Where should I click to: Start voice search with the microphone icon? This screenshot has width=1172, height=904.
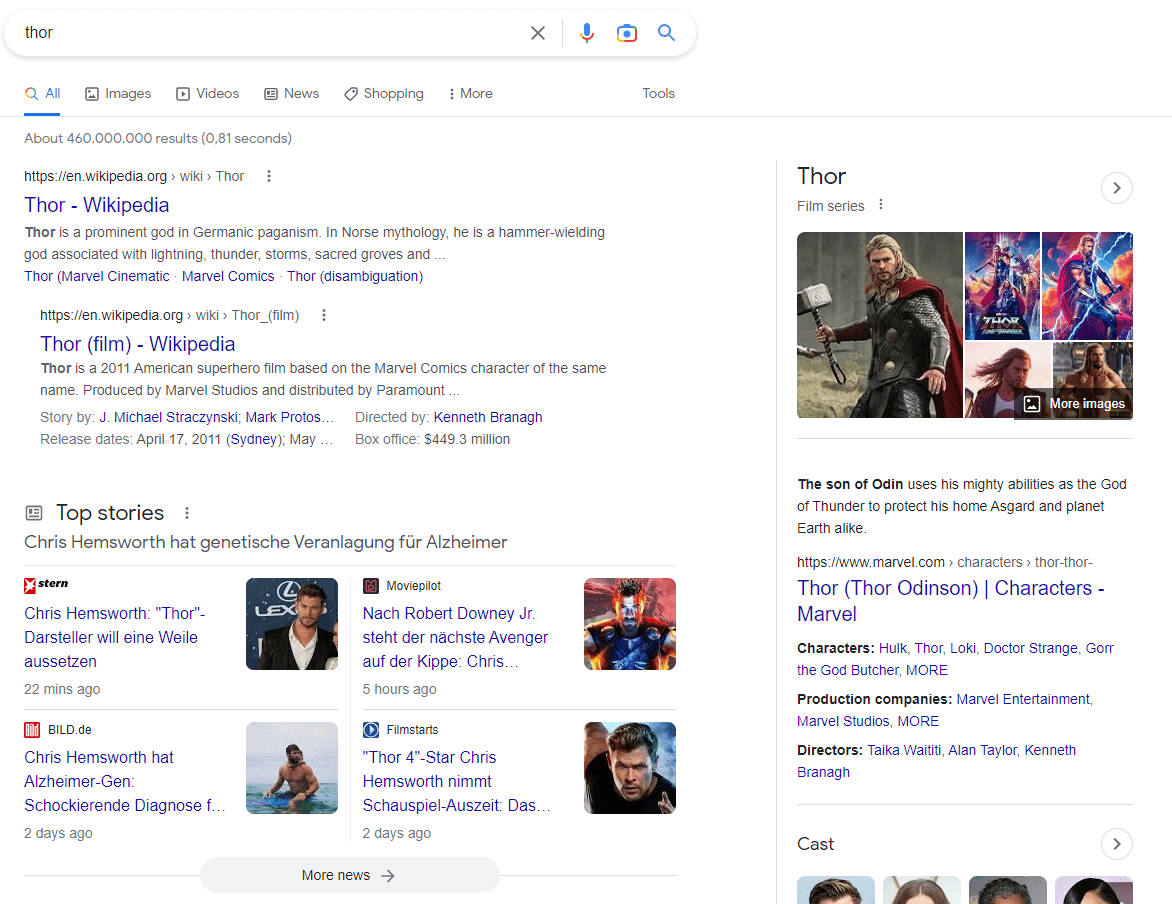pyautogui.click(x=587, y=33)
